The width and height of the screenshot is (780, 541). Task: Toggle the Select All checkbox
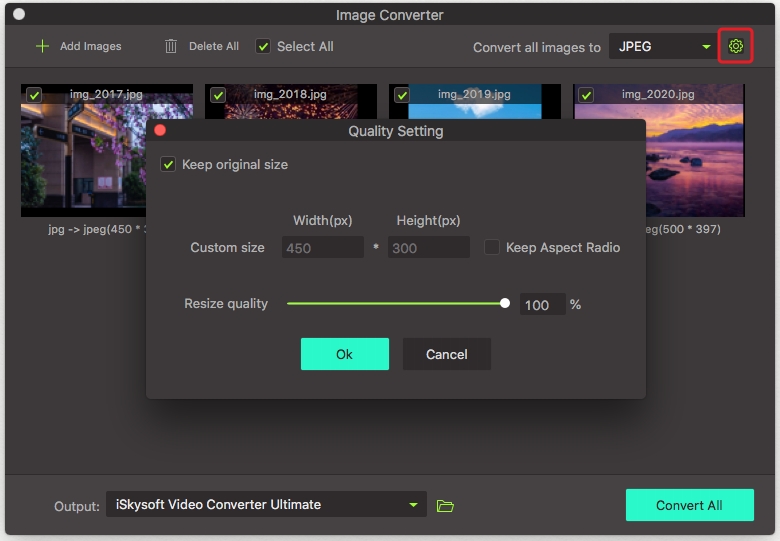(263, 46)
